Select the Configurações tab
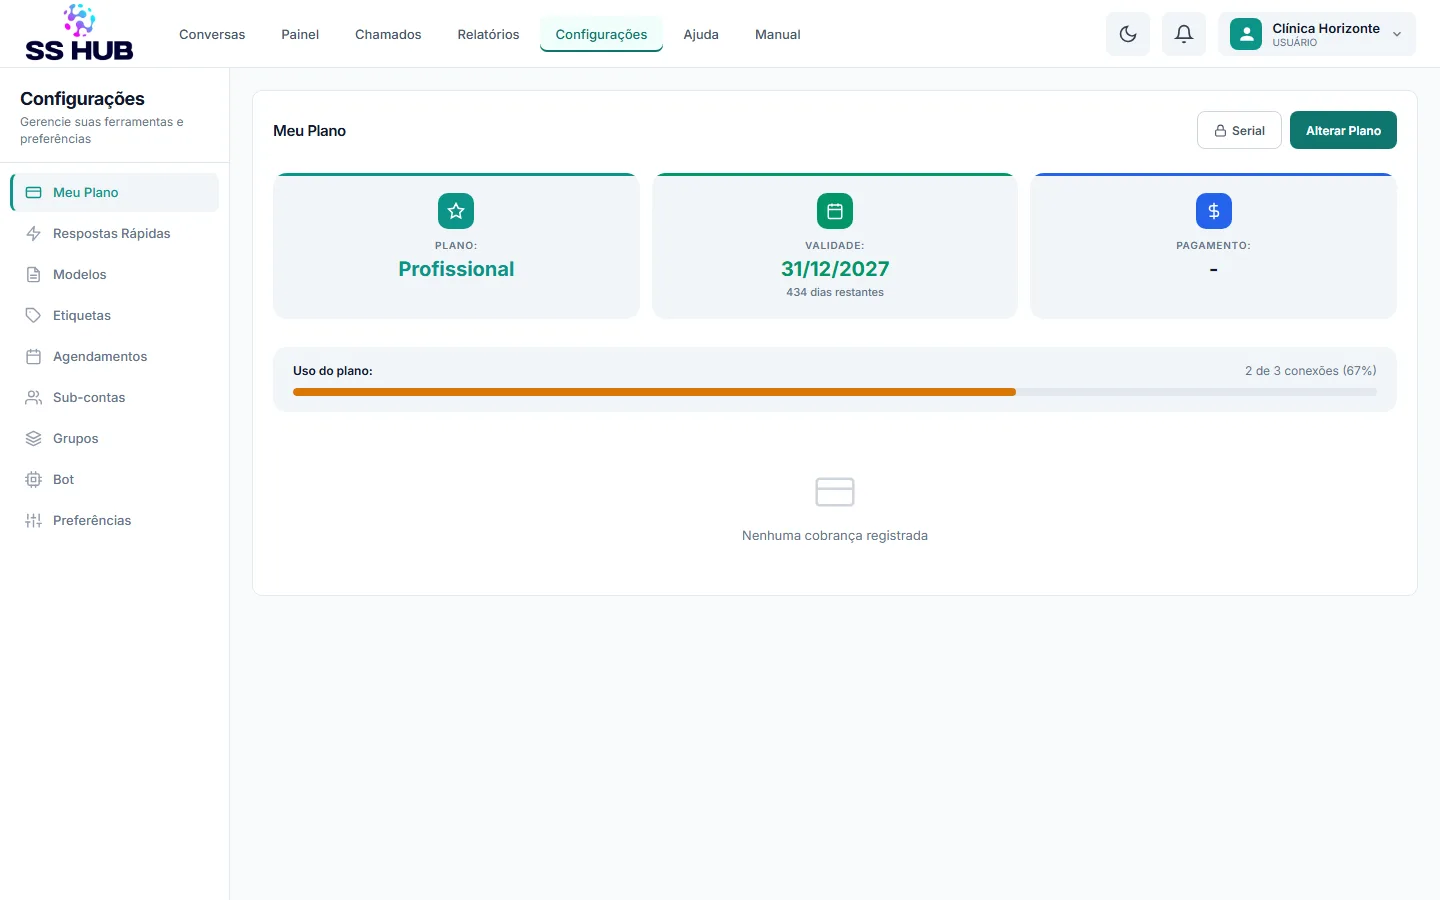This screenshot has width=1440, height=900. click(x=601, y=34)
